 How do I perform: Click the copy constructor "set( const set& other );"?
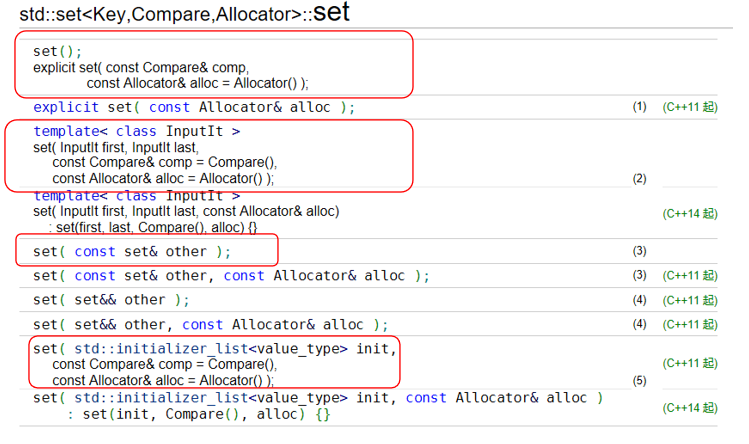pos(132,251)
